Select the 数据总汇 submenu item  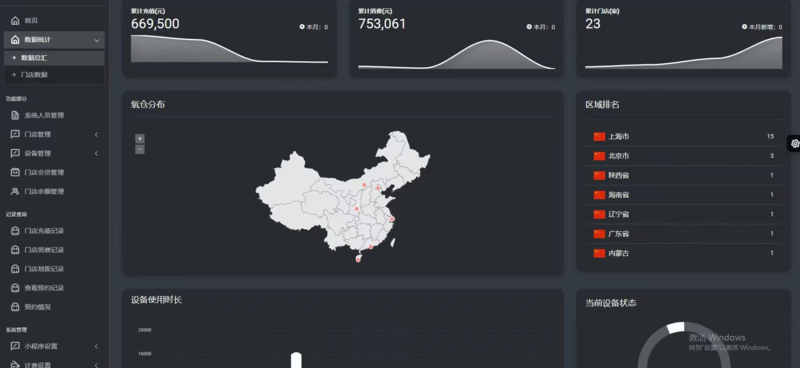click(x=54, y=58)
